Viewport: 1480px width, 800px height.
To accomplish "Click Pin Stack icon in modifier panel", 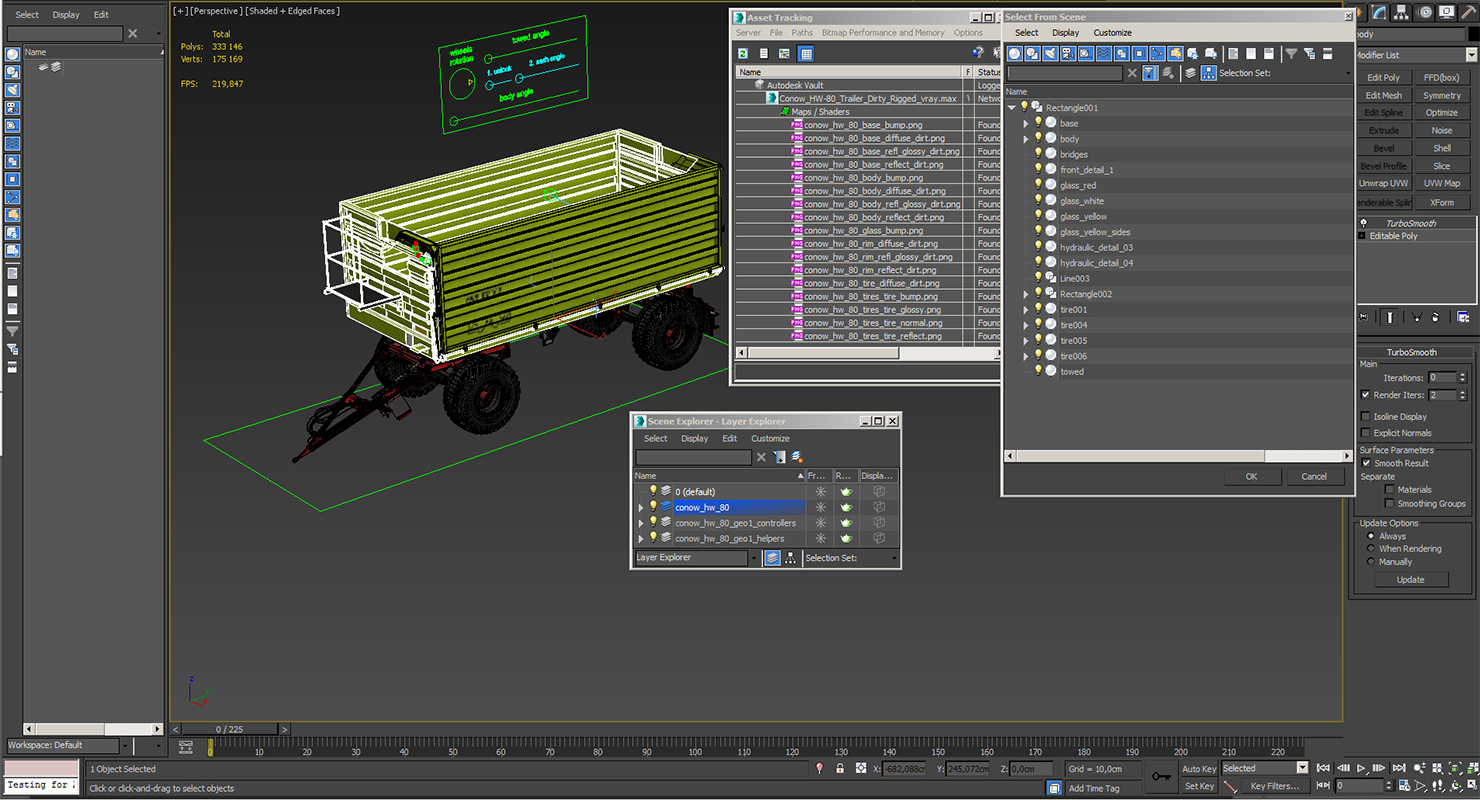I will (1363, 317).
